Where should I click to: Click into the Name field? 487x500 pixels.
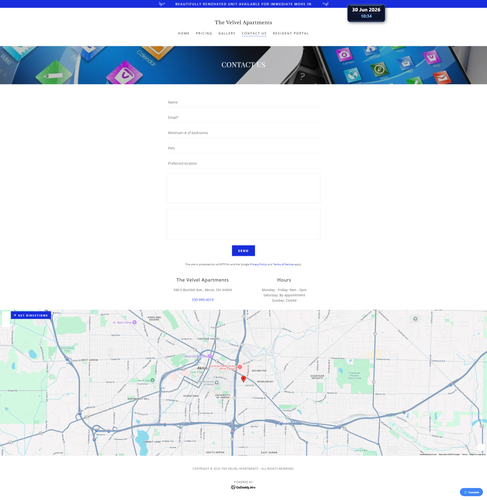pyautogui.click(x=243, y=102)
